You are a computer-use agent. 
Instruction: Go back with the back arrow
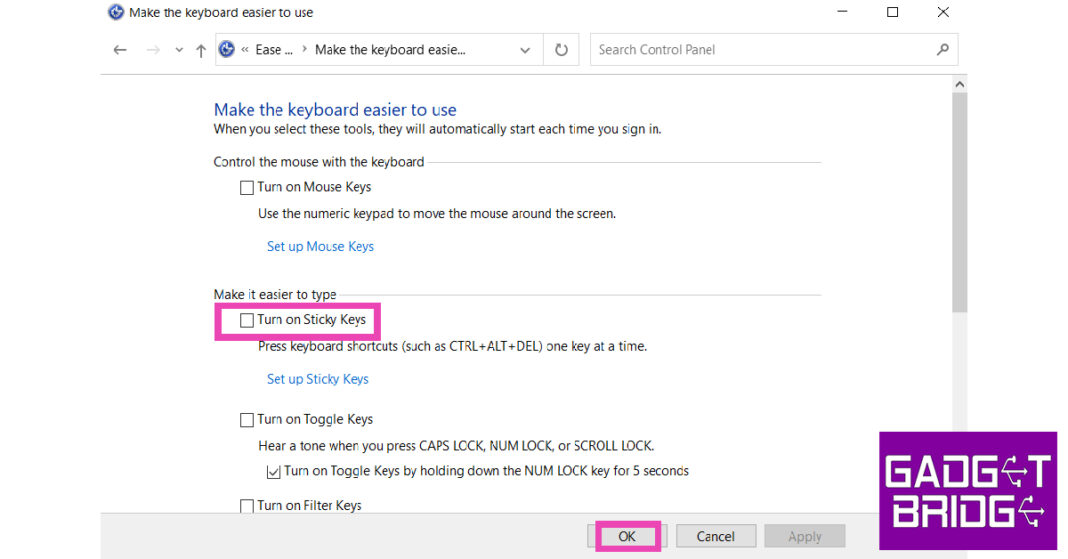click(x=120, y=50)
